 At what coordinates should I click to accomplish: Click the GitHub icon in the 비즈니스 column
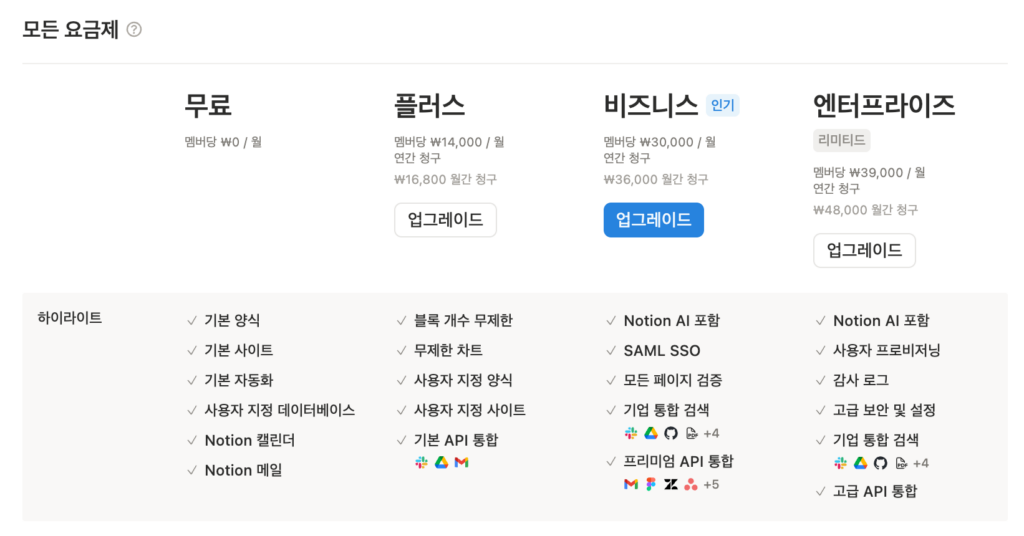pyautogui.click(x=671, y=433)
